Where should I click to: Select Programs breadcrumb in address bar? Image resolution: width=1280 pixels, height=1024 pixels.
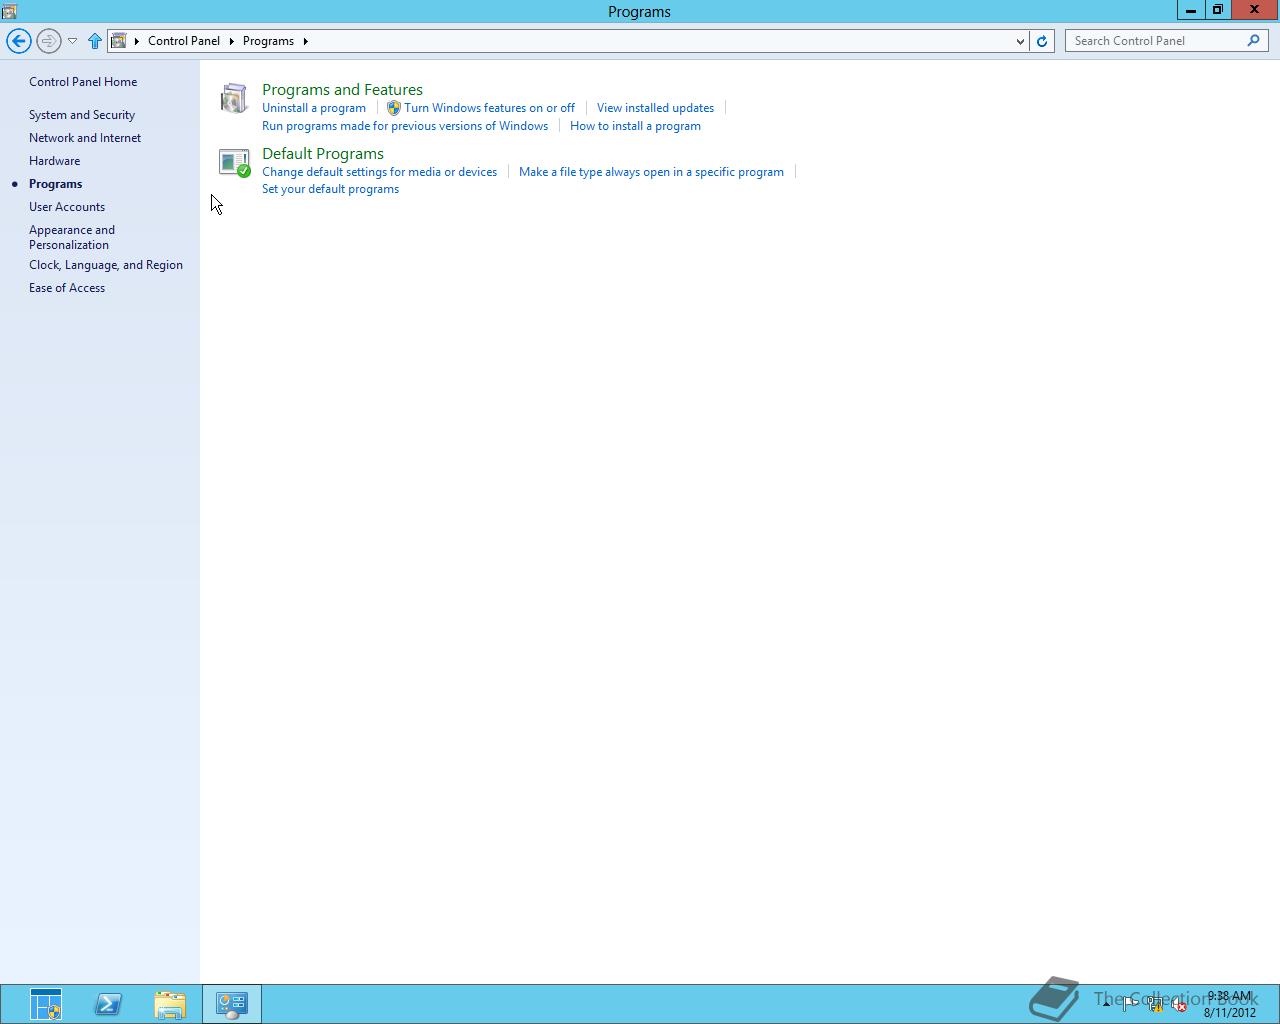268,41
